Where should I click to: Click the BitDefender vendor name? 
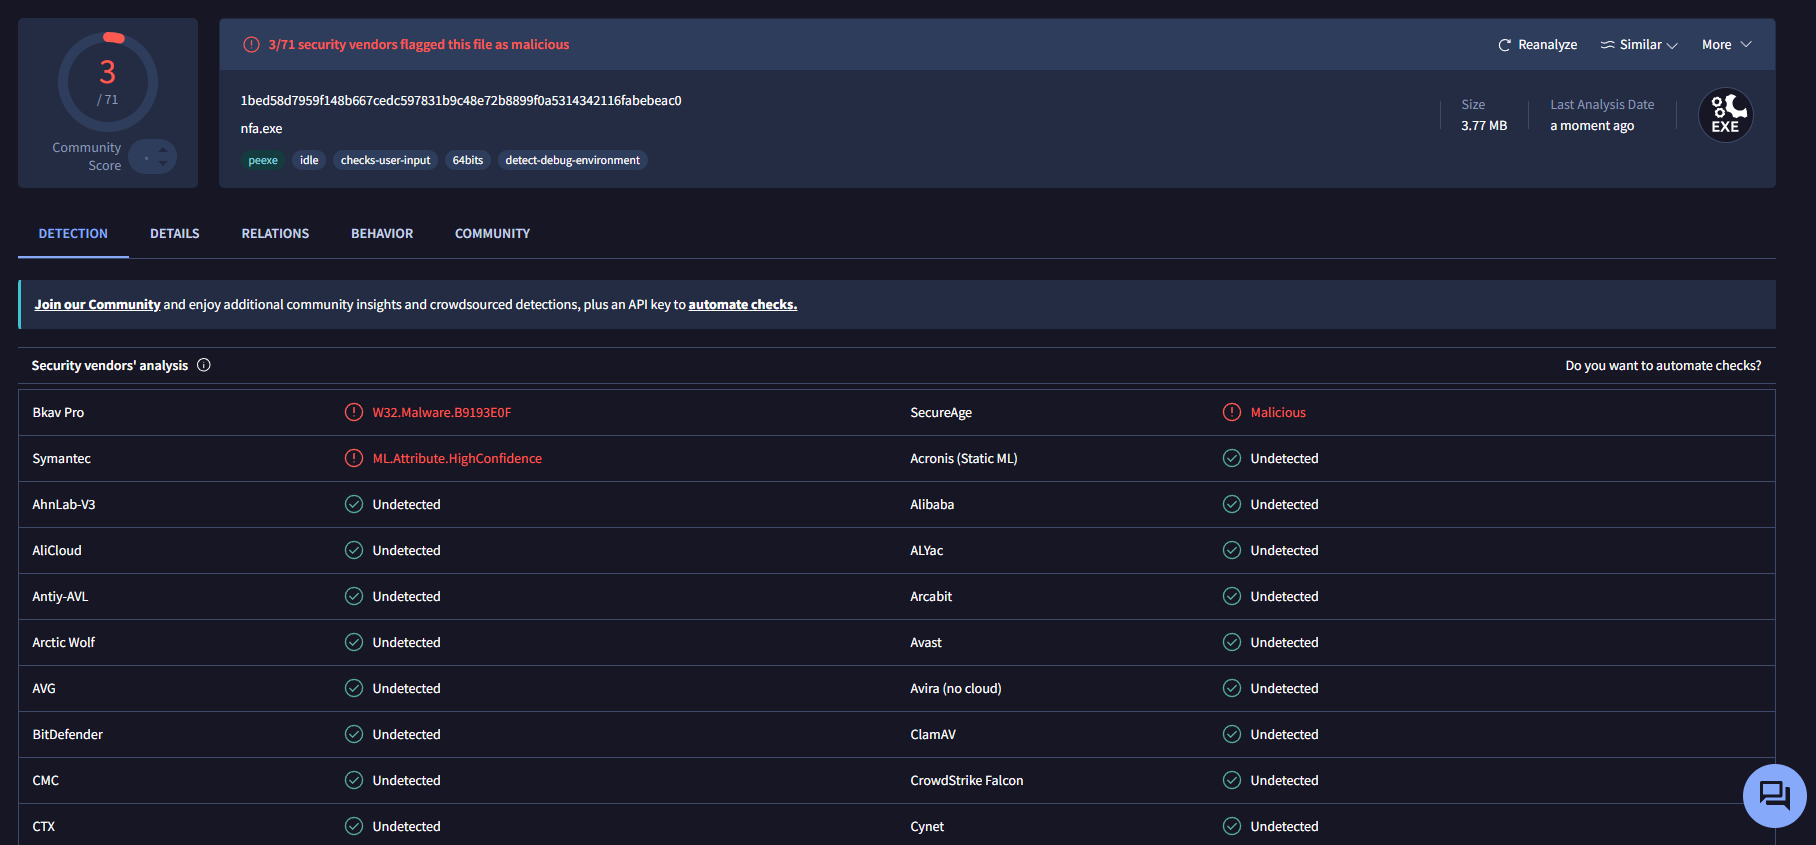coord(67,735)
